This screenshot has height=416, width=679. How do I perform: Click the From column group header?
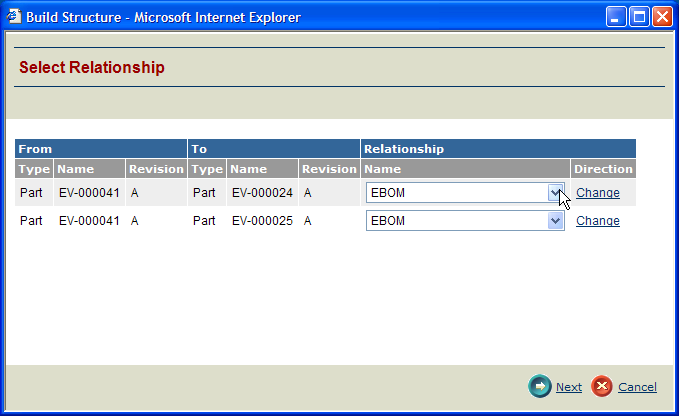pyautogui.click(x=35, y=149)
